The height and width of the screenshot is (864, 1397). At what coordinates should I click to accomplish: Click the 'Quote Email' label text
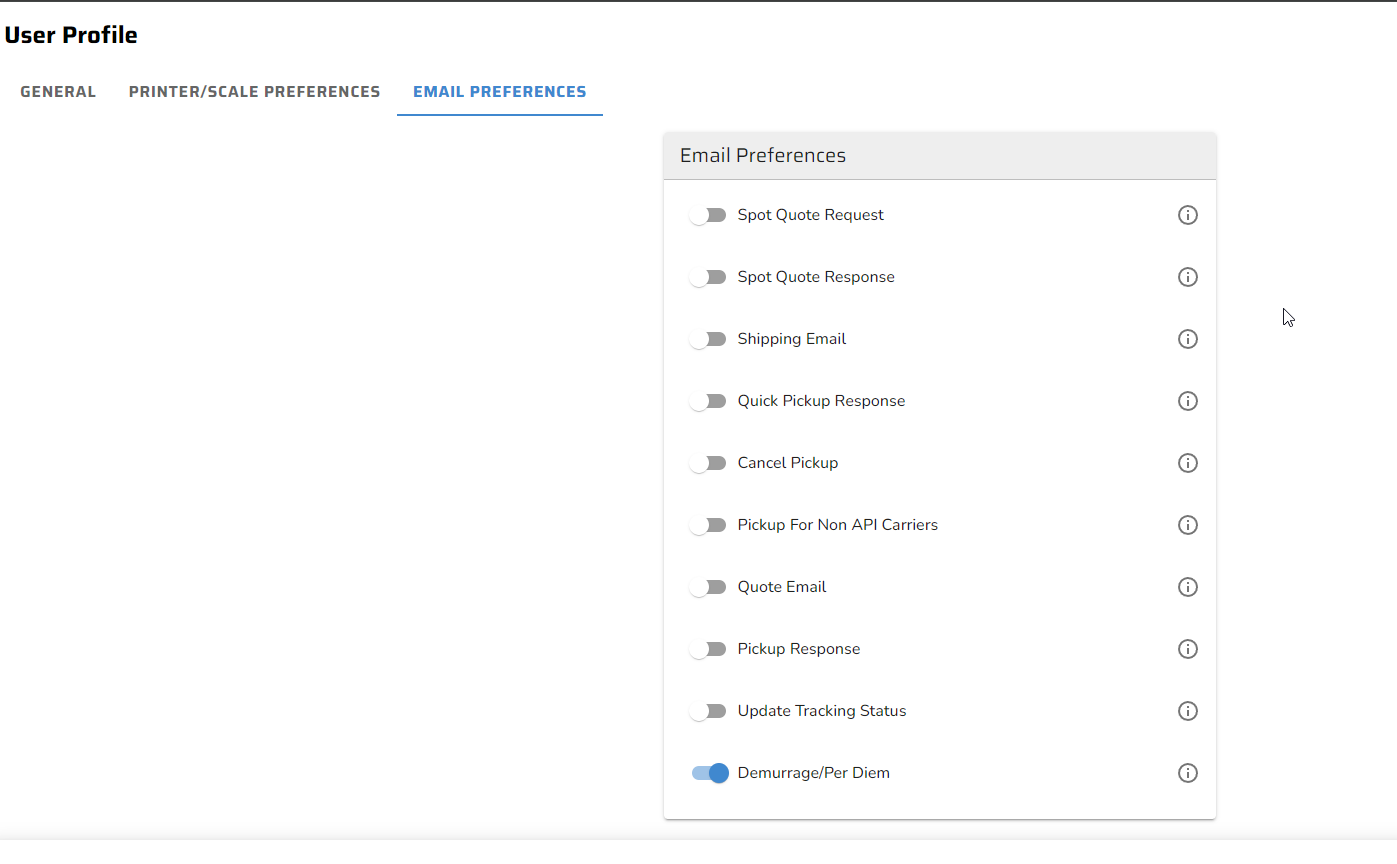(x=782, y=587)
